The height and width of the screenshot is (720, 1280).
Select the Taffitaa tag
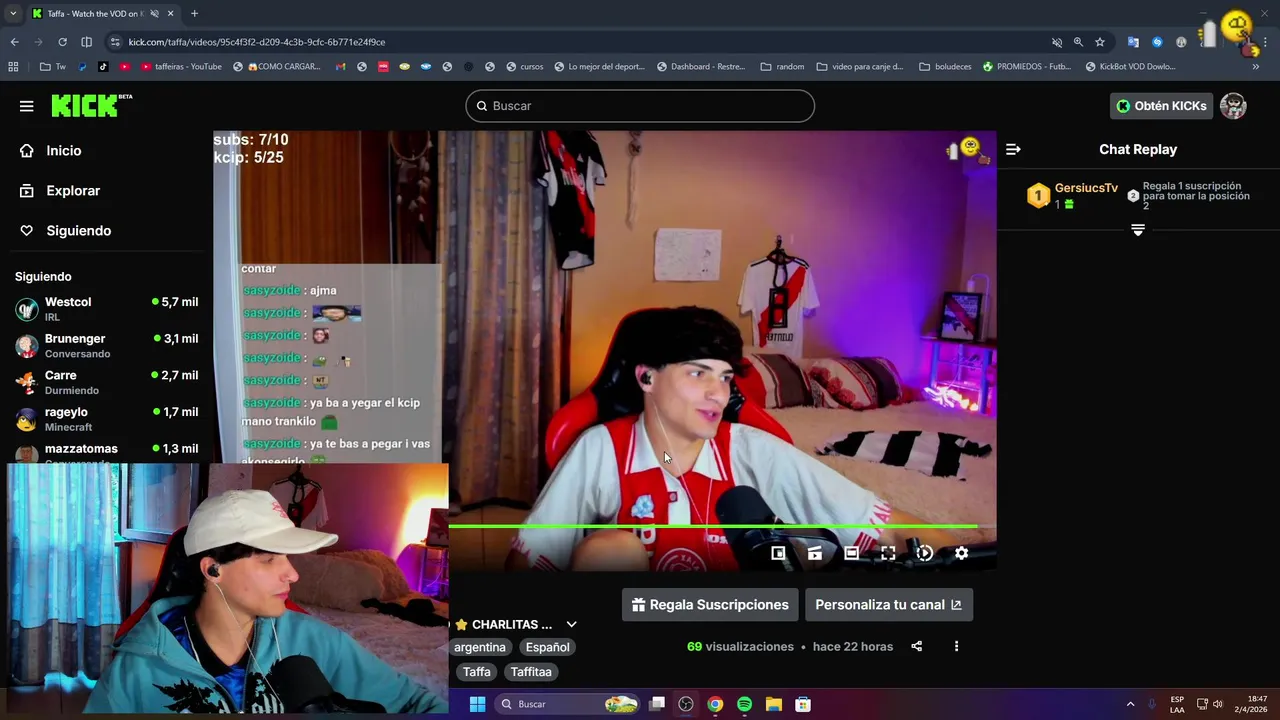[531, 672]
